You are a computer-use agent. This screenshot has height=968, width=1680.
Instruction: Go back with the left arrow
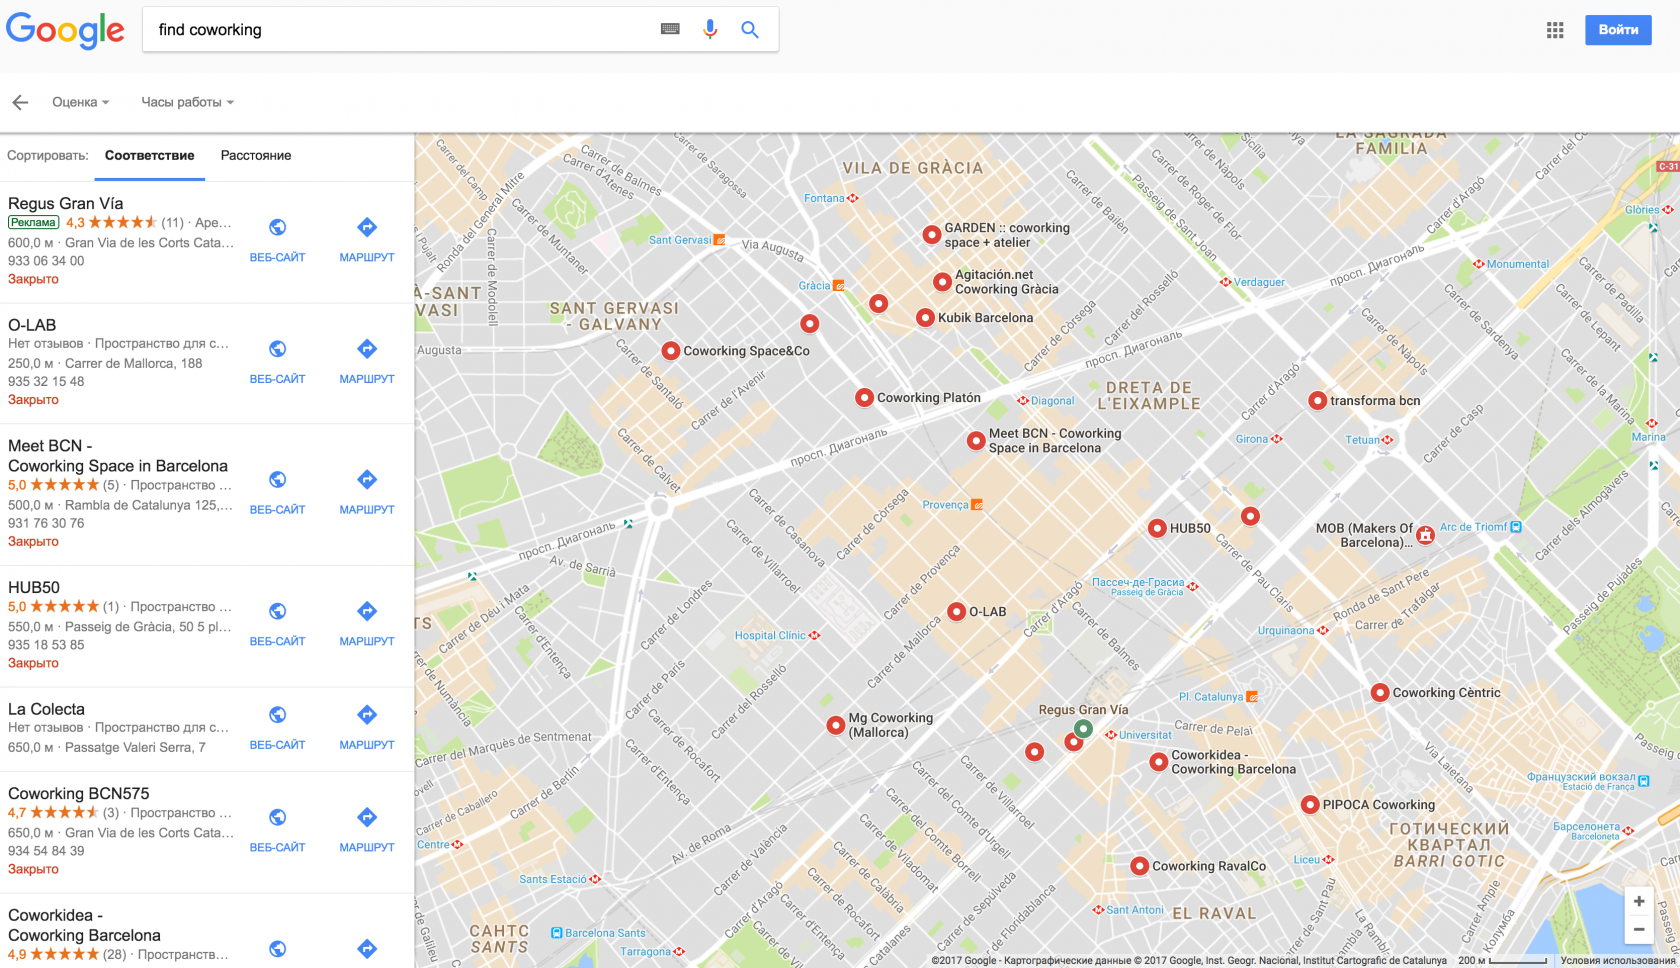pos(20,102)
